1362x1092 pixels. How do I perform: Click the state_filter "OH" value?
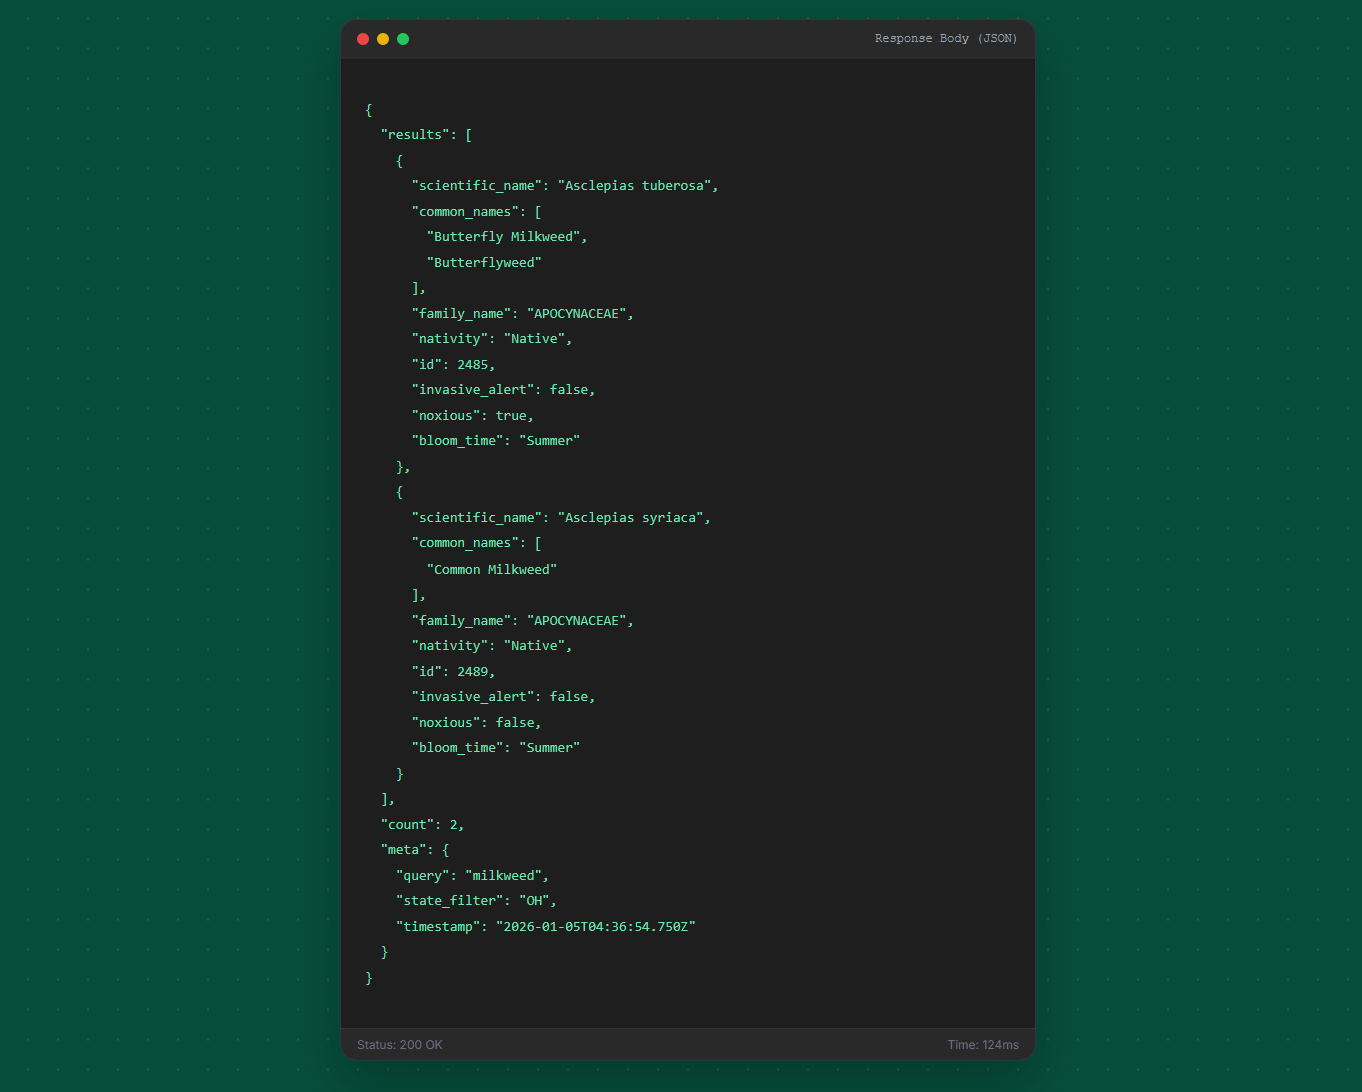534,901
